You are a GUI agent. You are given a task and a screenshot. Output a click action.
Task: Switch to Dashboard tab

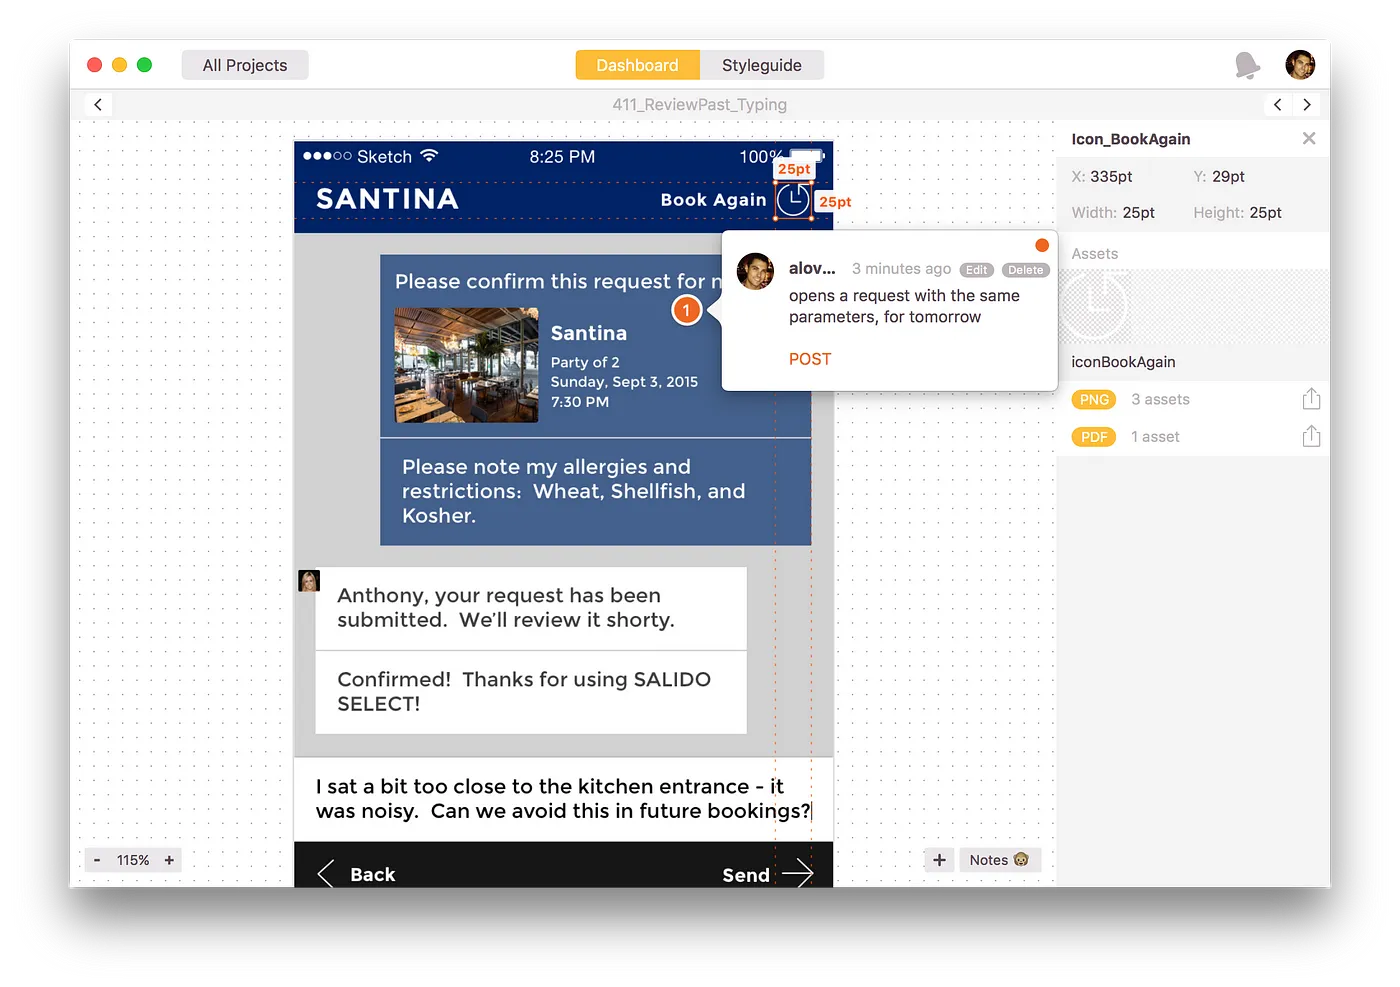(637, 65)
